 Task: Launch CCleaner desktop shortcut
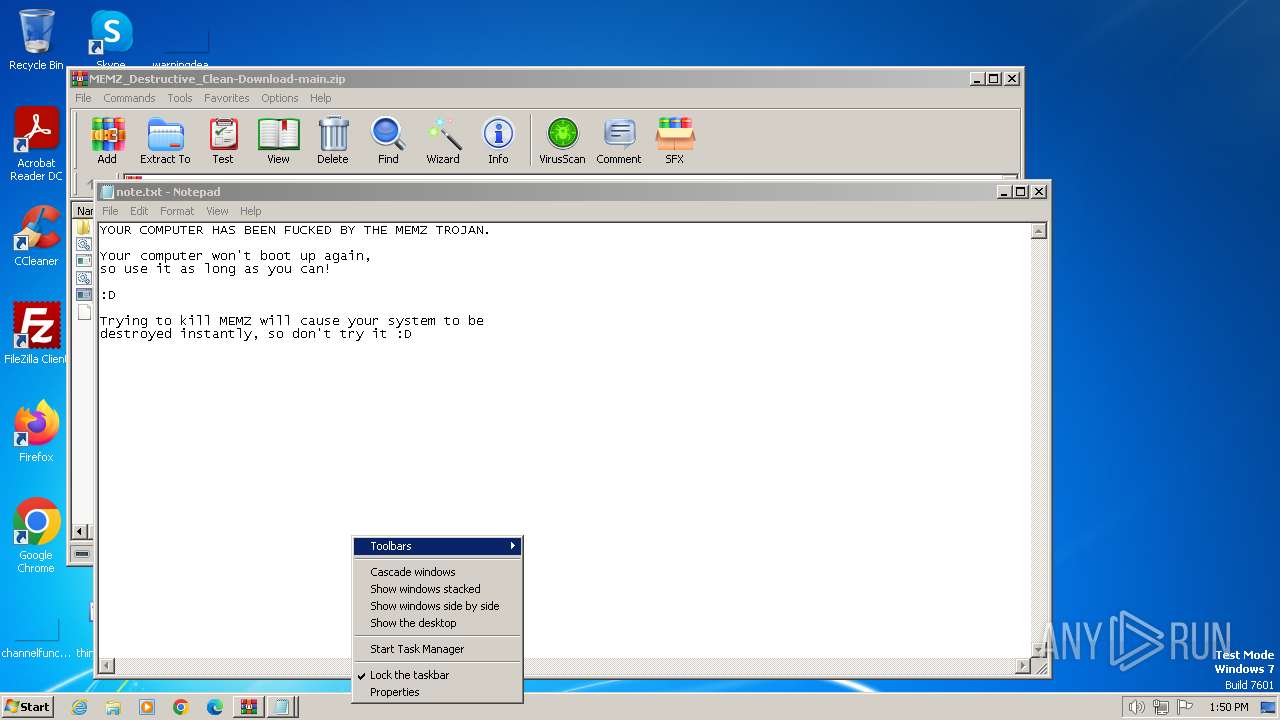[36, 236]
